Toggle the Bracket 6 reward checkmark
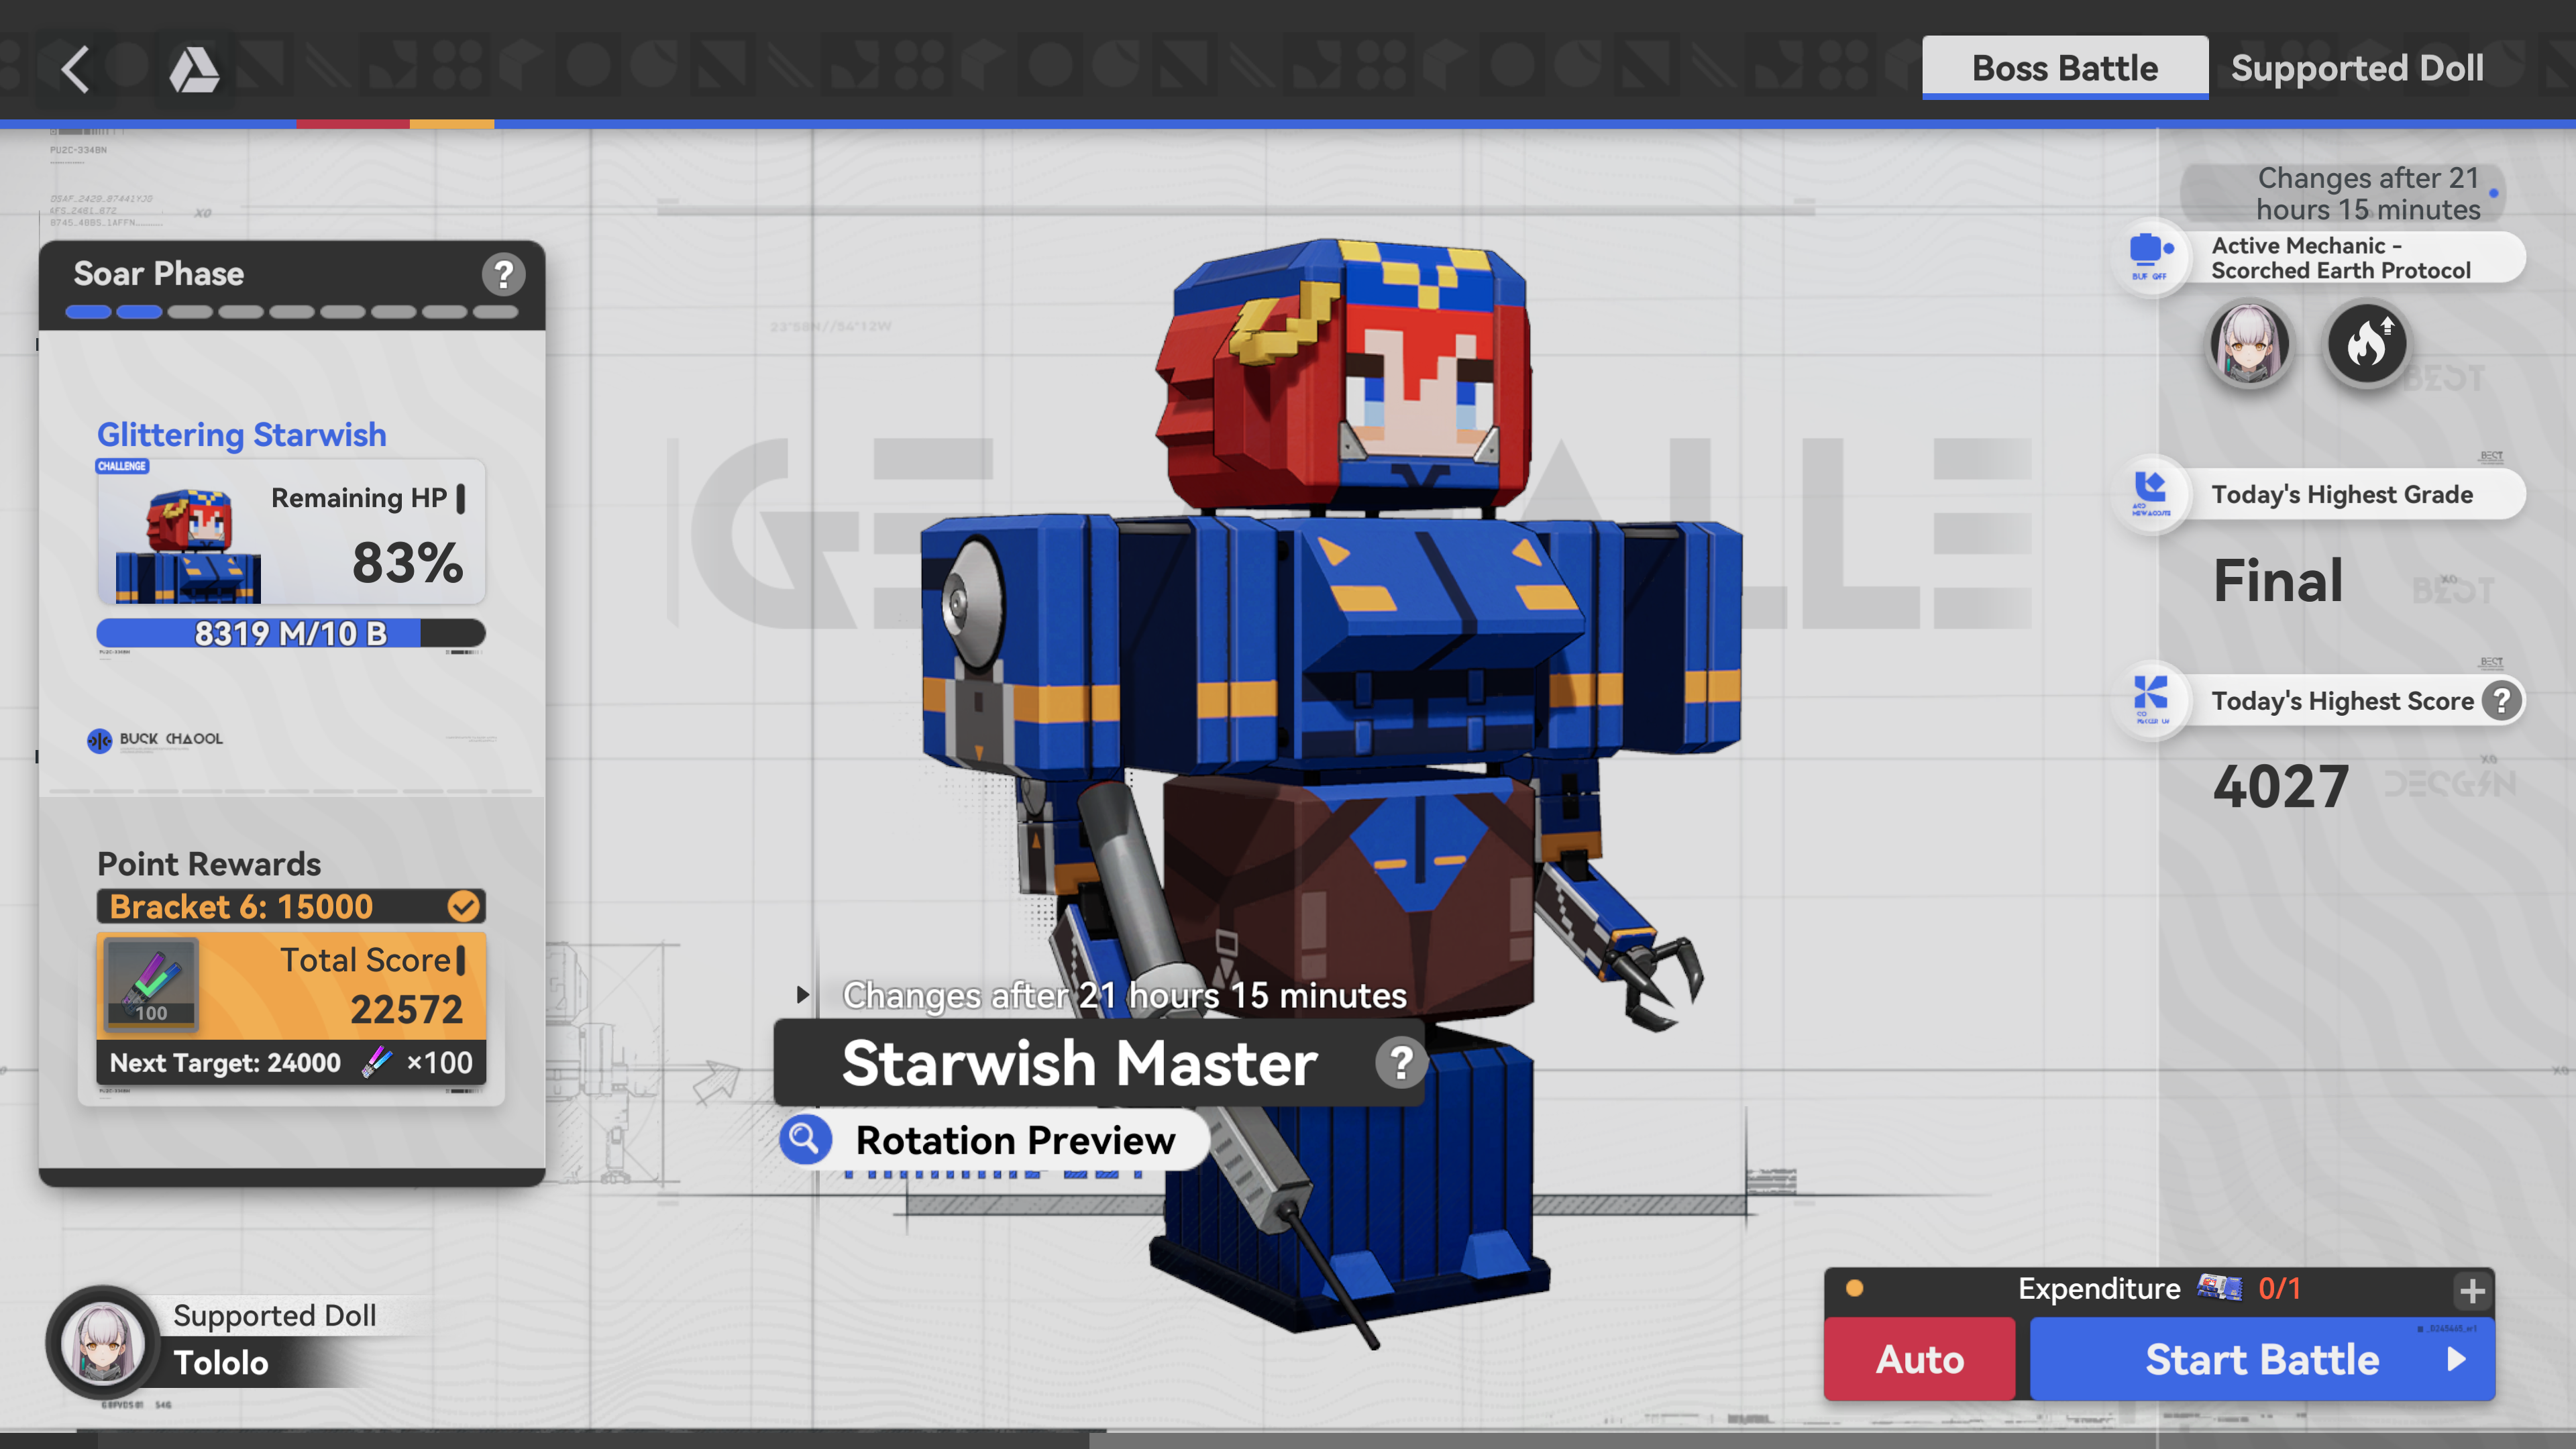 (463, 906)
